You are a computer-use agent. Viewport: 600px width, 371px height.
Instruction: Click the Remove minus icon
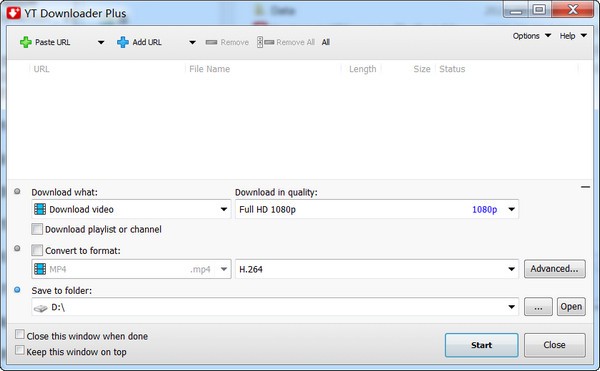[211, 42]
